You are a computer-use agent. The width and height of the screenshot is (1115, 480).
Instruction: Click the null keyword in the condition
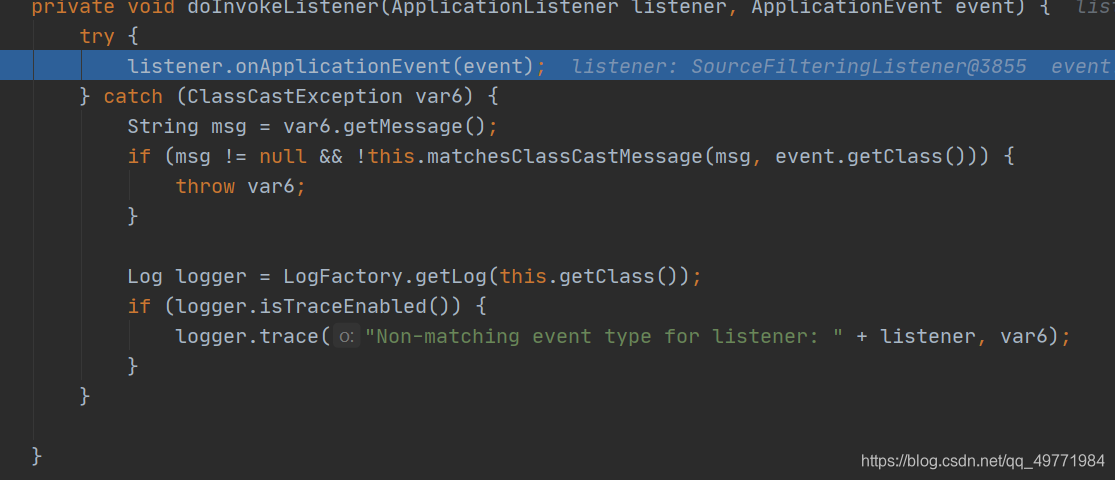tap(283, 156)
